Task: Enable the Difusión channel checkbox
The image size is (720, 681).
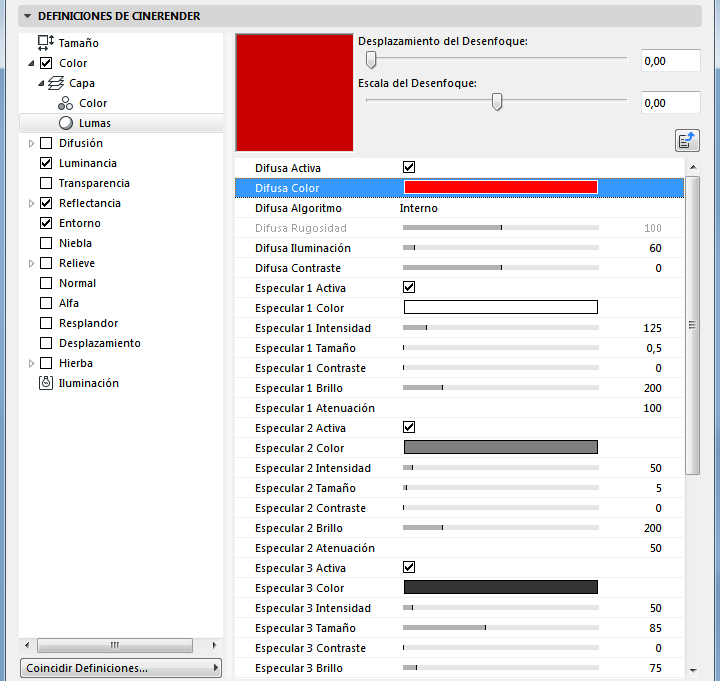Action: click(46, 143)
